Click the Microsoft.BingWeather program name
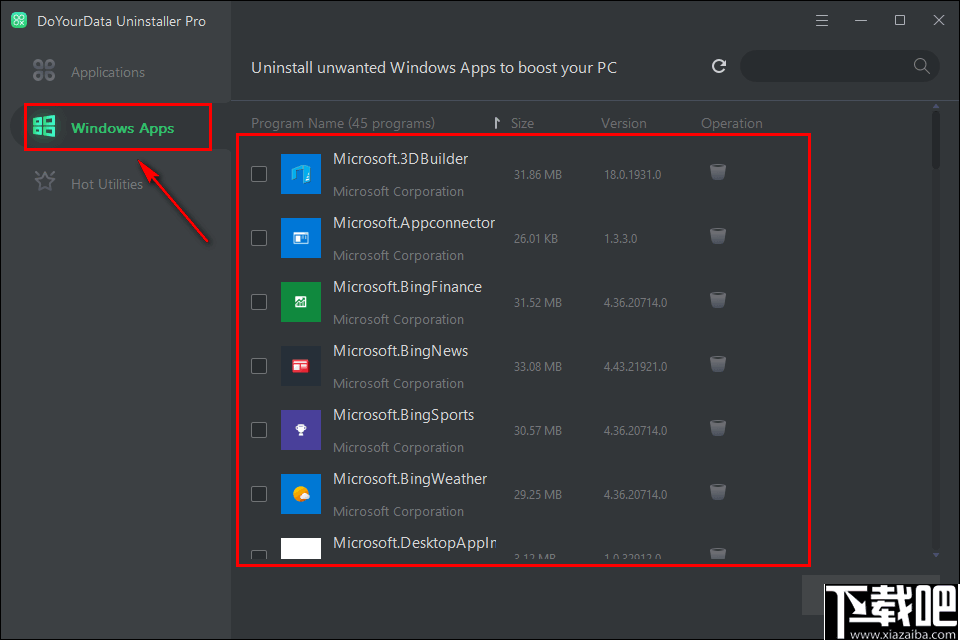 [x=410, y=478]
